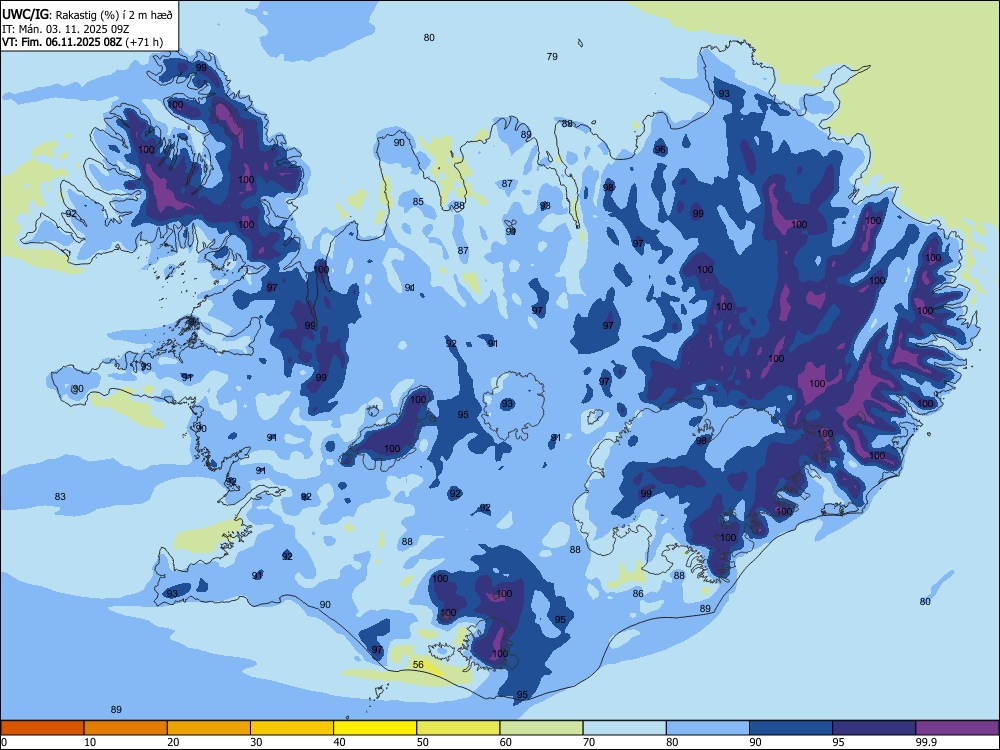Click the '83' value over the western sea
Screen dimensions: 1000x750
60,496
